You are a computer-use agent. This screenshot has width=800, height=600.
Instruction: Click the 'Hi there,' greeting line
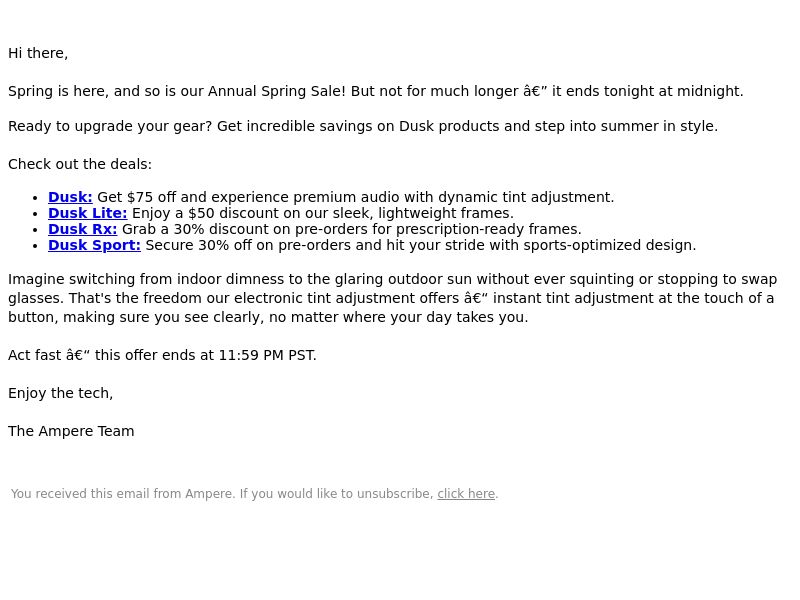click(x=38, y=53)
